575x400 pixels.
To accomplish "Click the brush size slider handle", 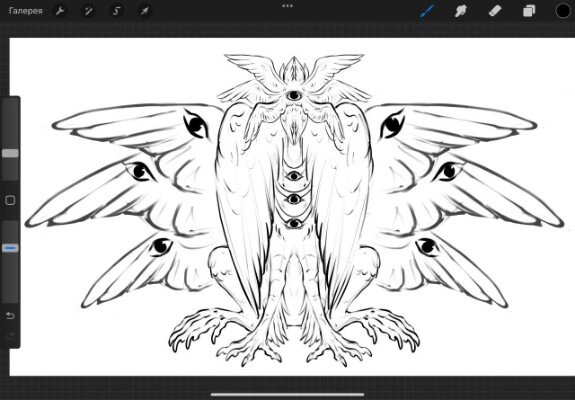I will click(x=10, y=153).
